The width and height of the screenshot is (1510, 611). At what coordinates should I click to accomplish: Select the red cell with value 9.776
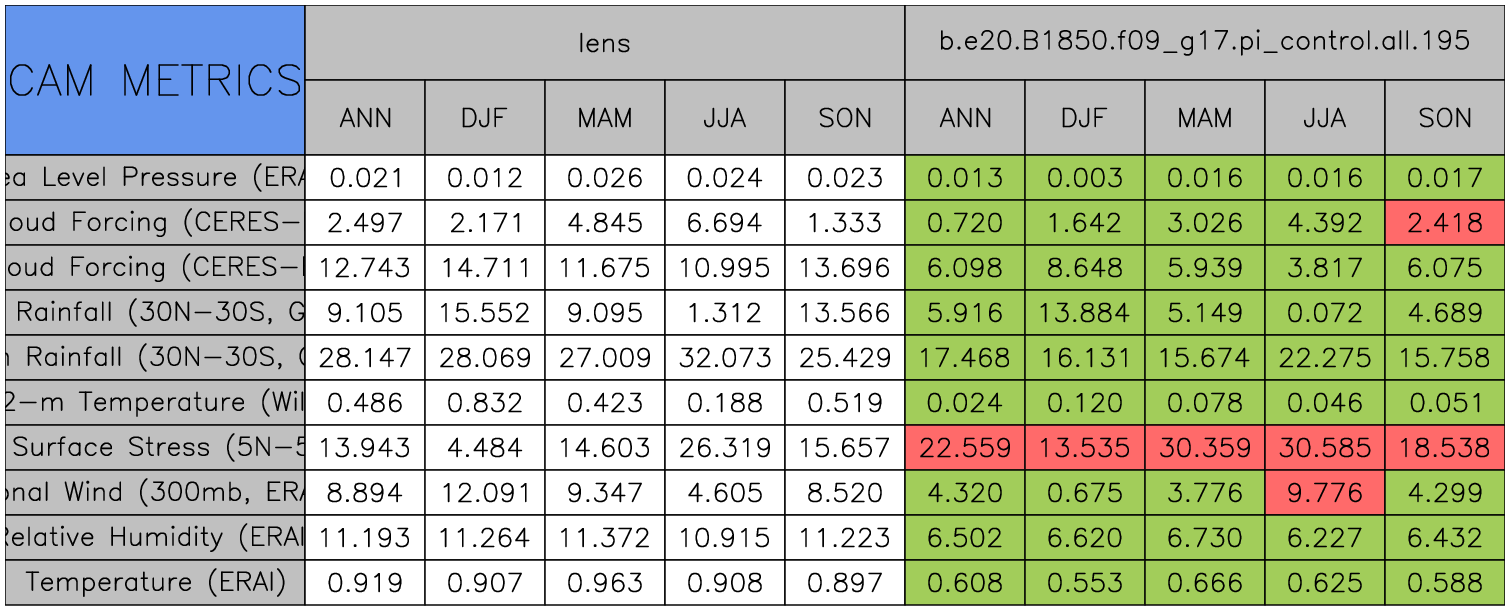[x=1324, y=493]
